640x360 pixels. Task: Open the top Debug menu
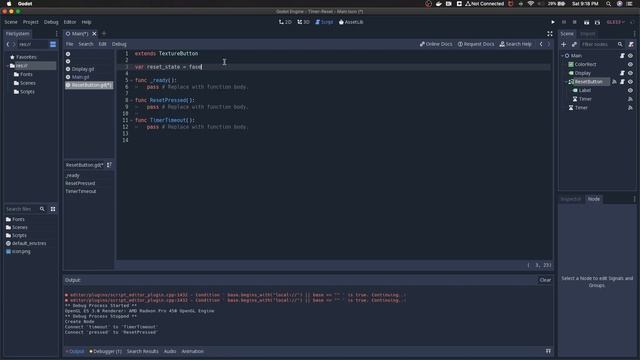coord(51,22)
